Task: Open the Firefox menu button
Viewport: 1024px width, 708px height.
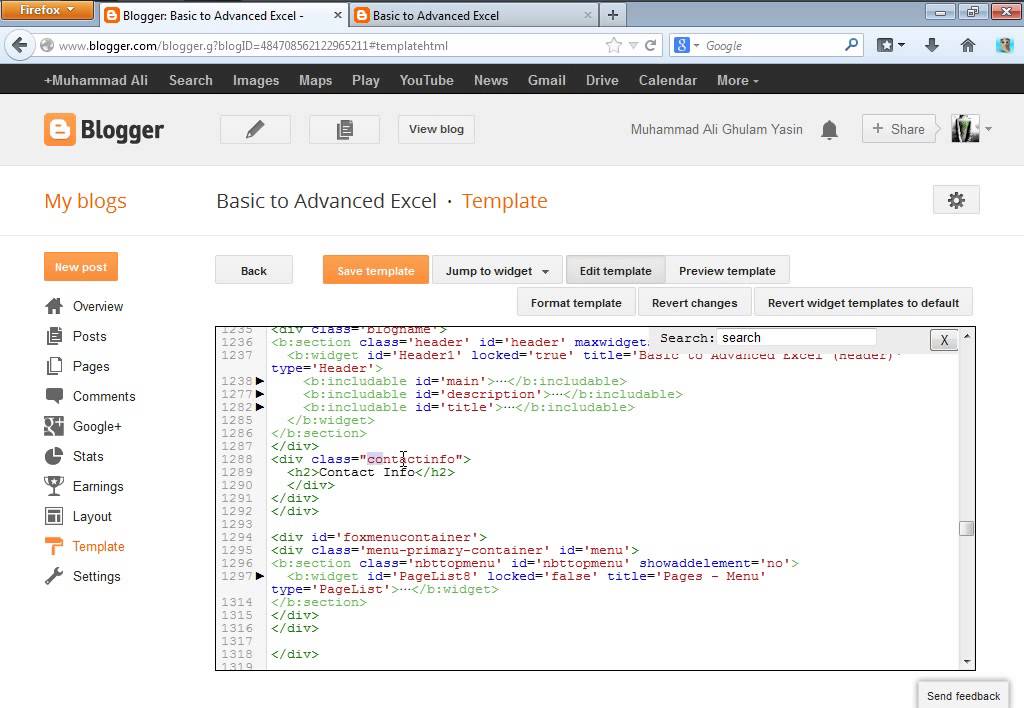Action: point(47,10)
